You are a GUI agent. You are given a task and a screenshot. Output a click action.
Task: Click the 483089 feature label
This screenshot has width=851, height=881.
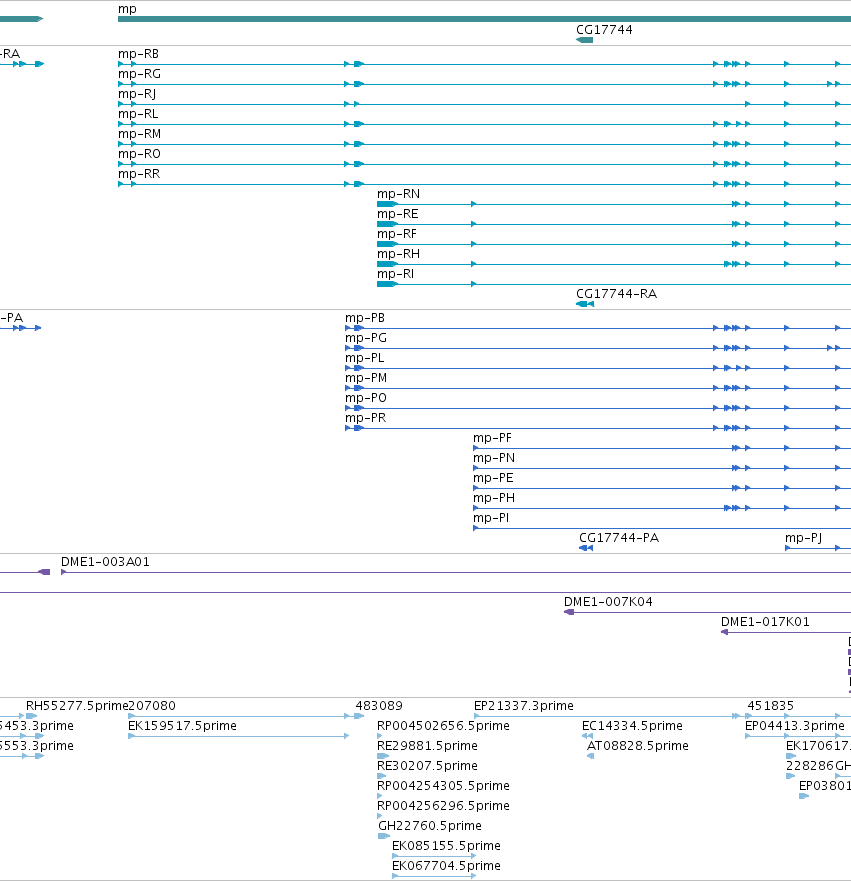pyautogui.click(x=379, y=706)
